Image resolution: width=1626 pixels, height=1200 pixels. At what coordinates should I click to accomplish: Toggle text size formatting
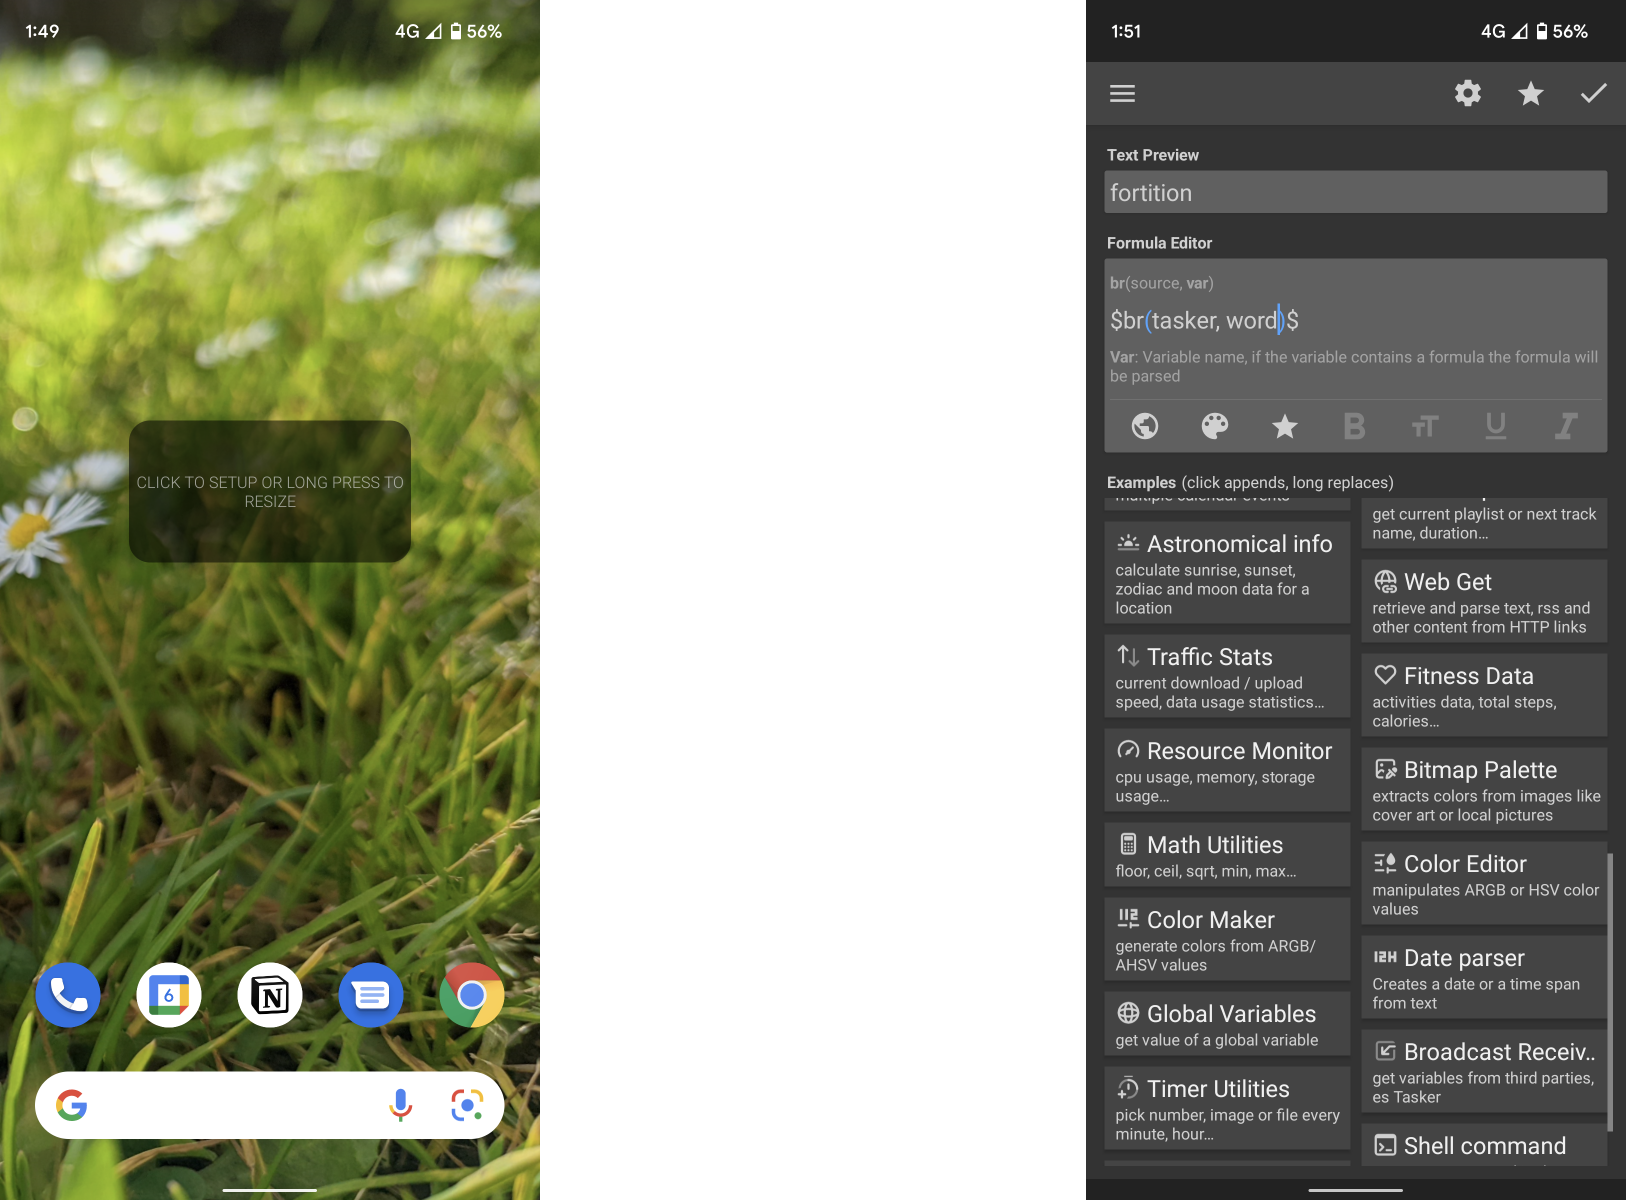click(1425, 426)
